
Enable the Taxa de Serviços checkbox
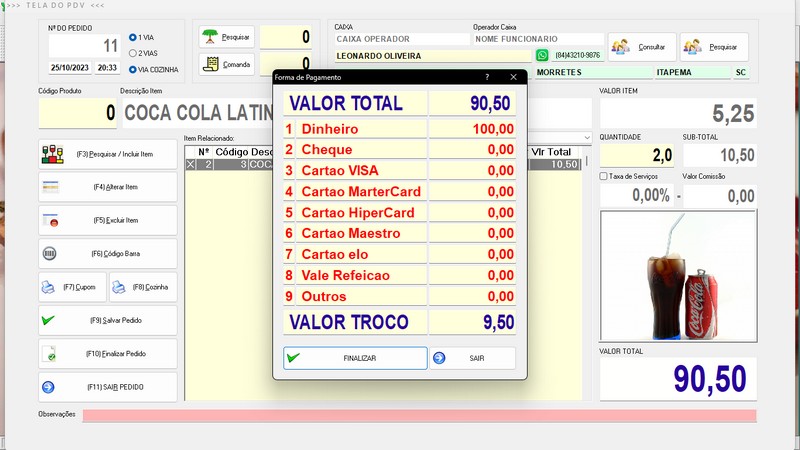[x=604, y=176]
